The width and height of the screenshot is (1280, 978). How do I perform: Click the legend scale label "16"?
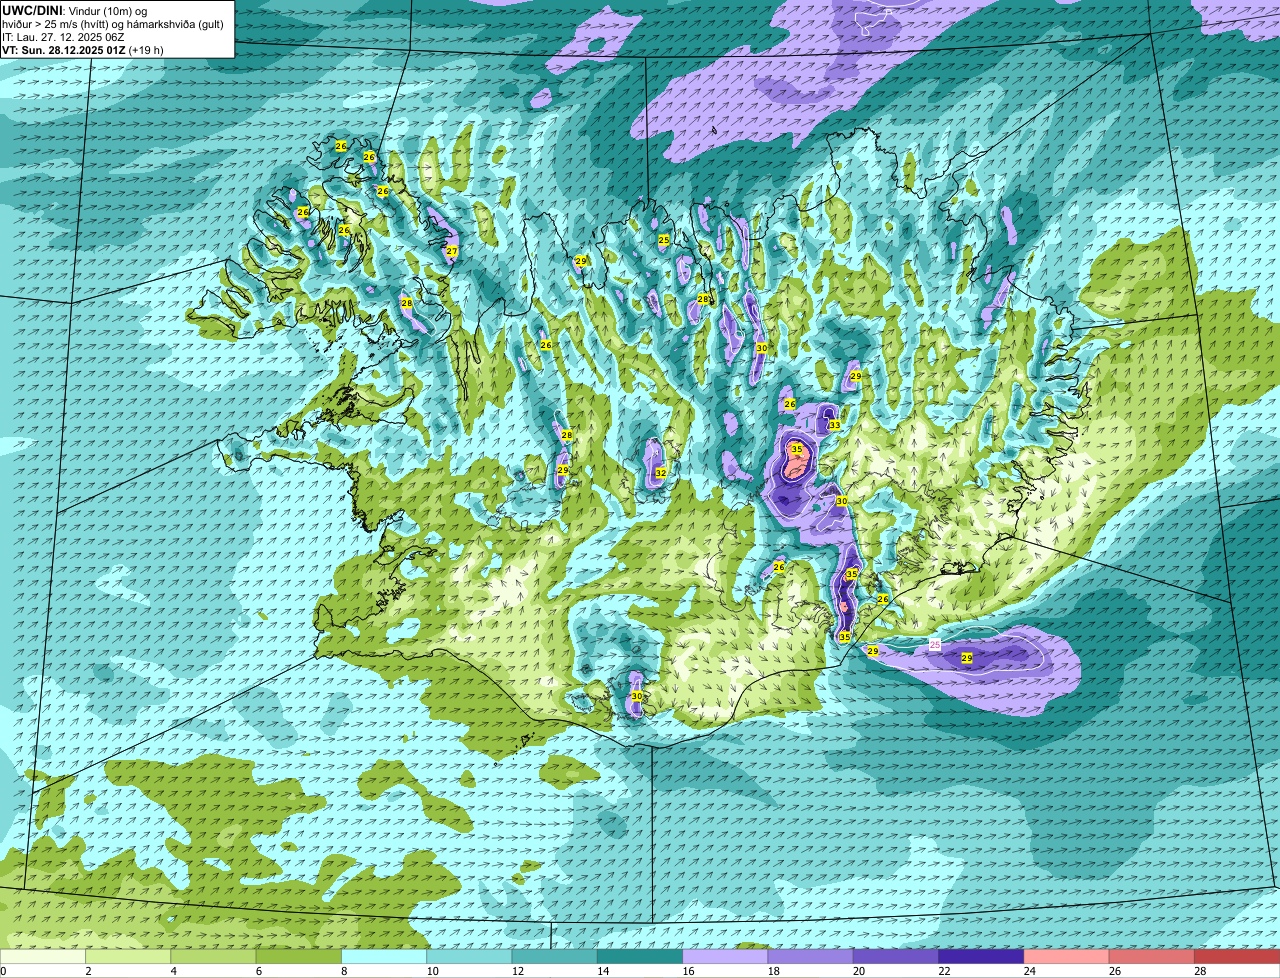688,971
